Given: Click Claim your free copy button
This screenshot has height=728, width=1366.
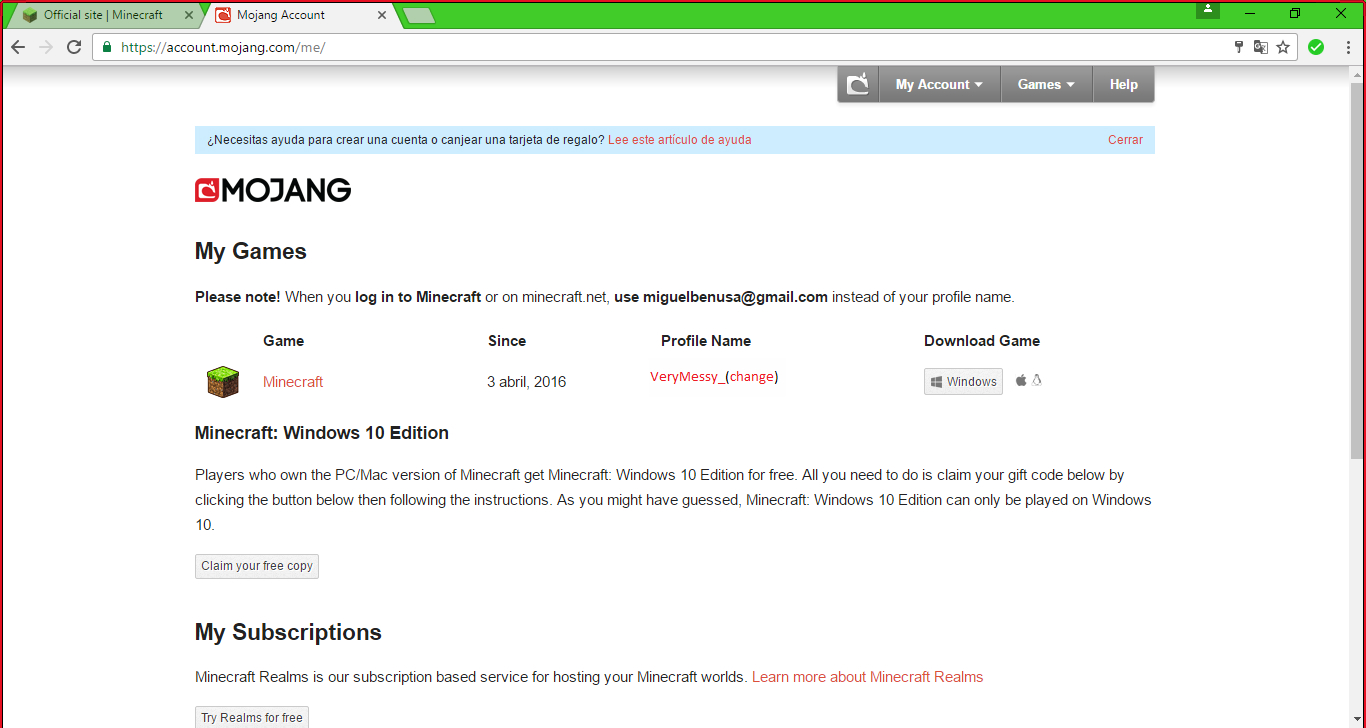Looking at the screenshot, I should [x=257, y=566].
